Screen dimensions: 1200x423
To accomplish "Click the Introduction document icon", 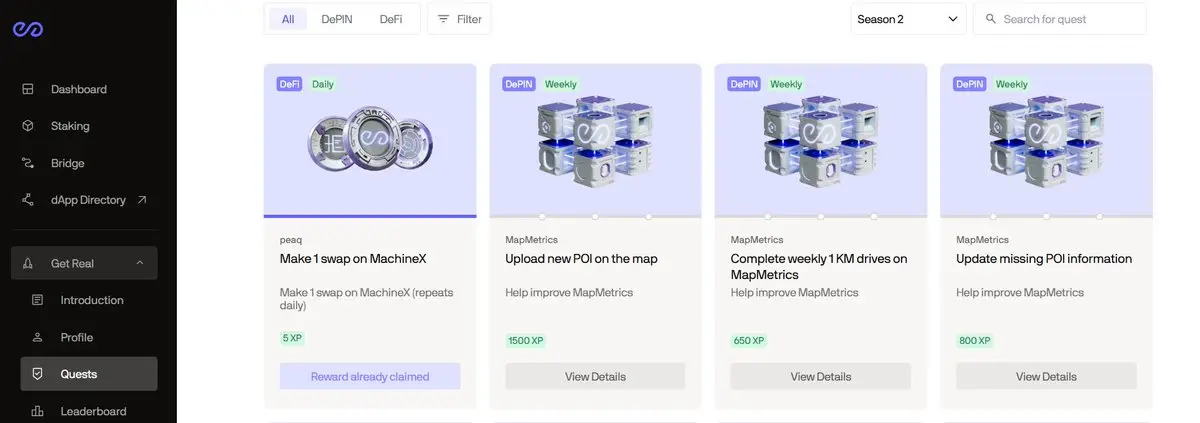I will click(38, 300).
